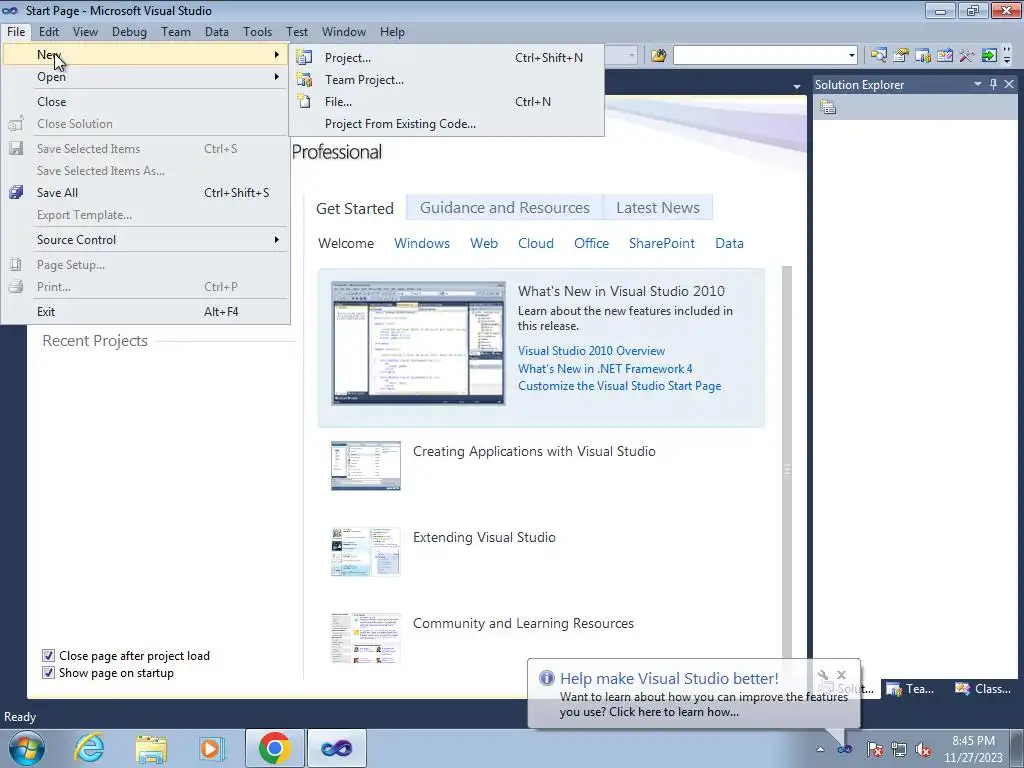Screen dimensions: 1024x768
Task: Expand the Source Control submenu
Action: (x=145, y=240)
